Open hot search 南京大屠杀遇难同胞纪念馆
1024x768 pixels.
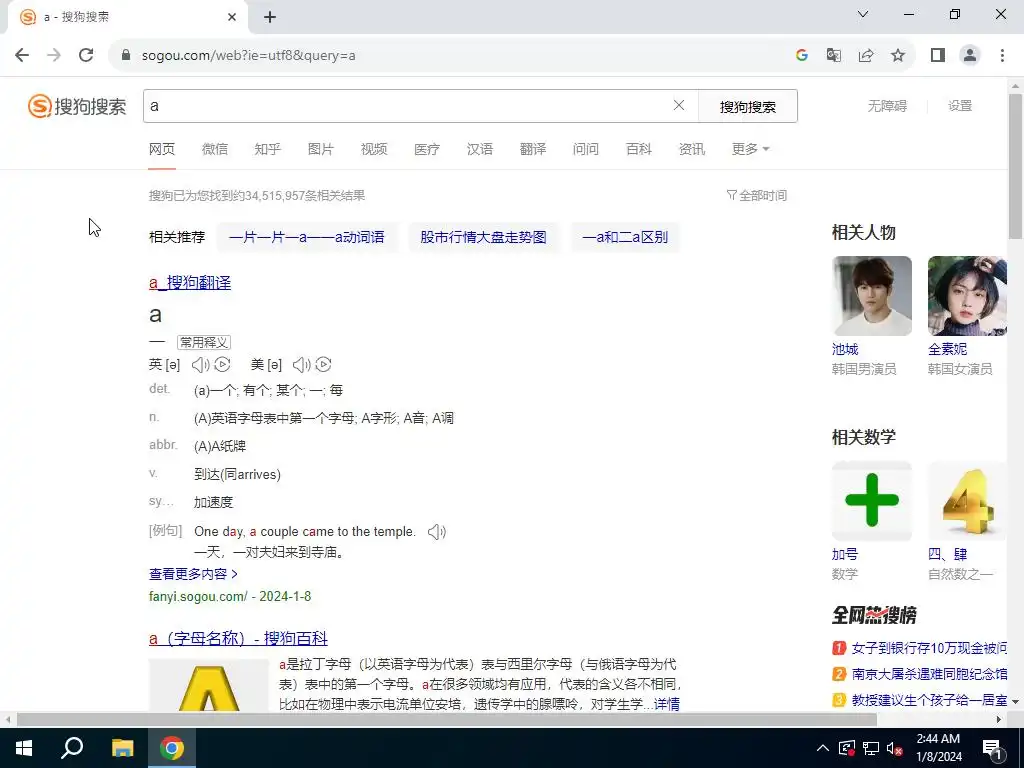(x=929, y=674)
